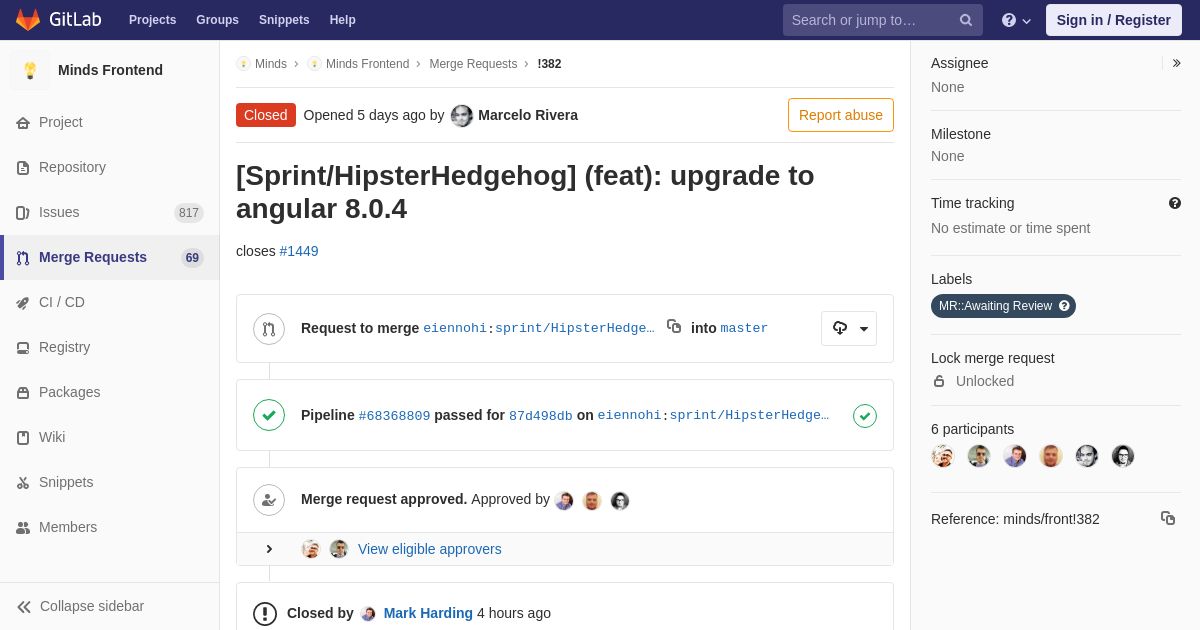Copy the source branch name icon

(x=674, y=326)
